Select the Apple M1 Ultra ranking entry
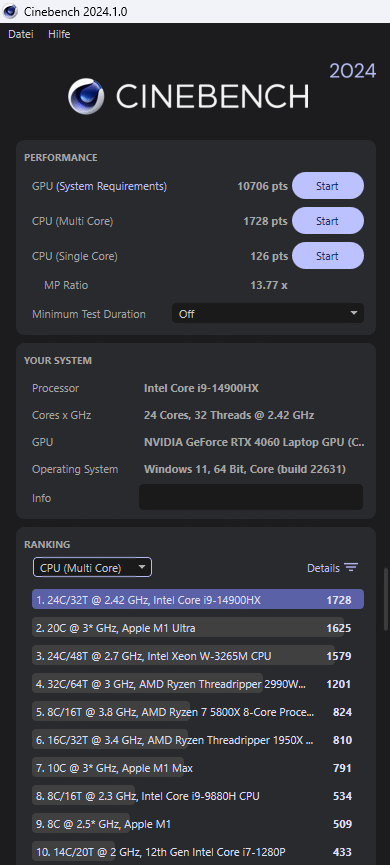Image resolution: width=390 pixels, height=865 pixels. [x=198, y=628]
